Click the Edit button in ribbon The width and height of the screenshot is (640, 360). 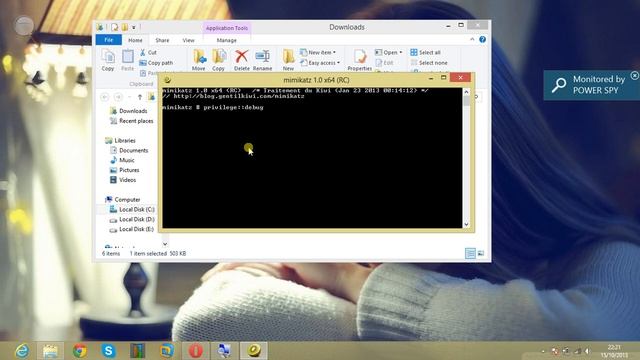pyautogui.click(x=384, y=63)
